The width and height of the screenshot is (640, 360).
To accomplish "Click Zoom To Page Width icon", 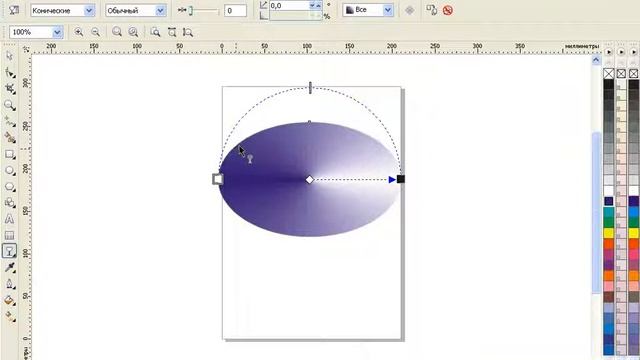I will (x=172, y=32).
